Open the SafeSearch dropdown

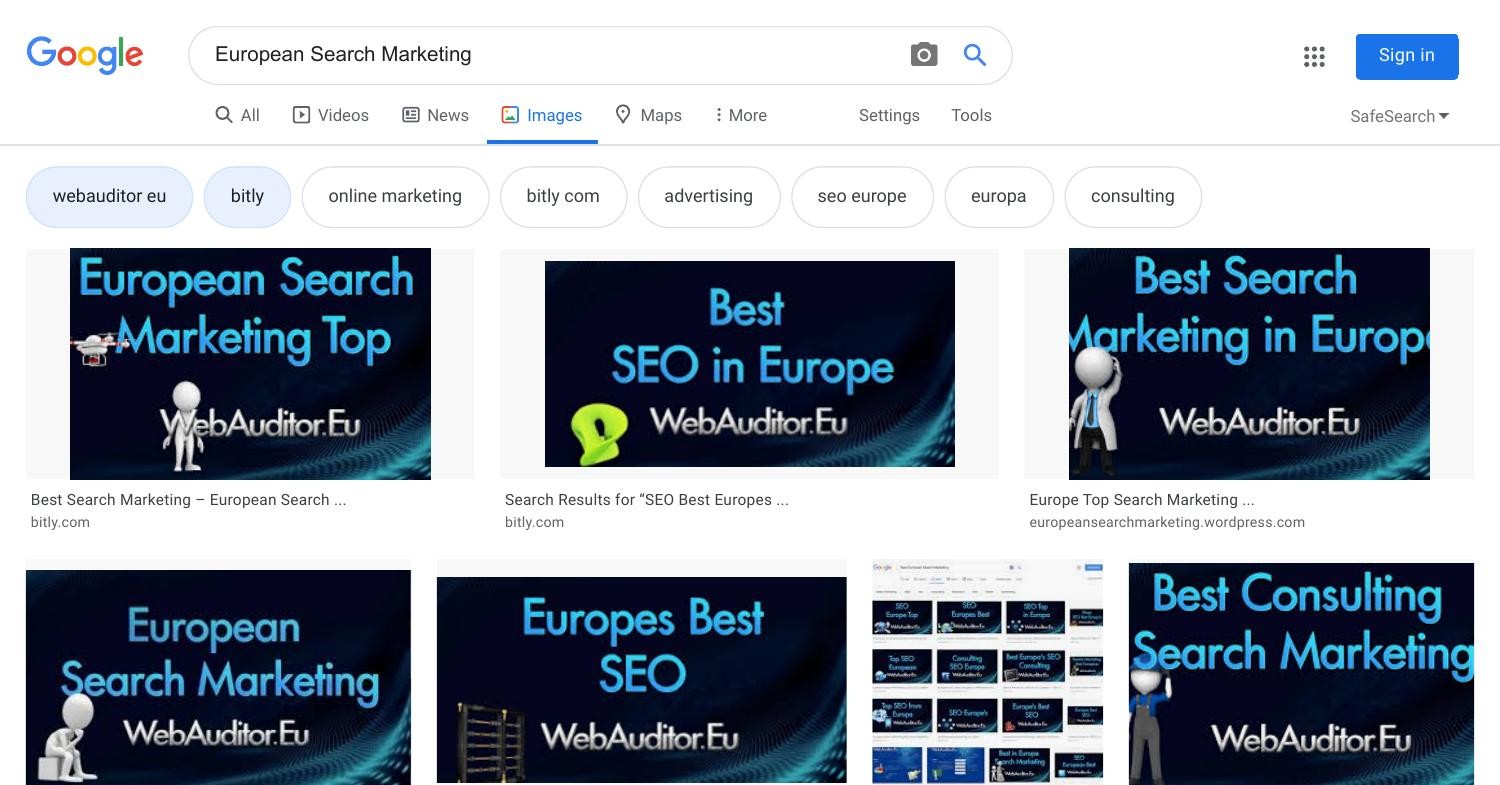click(1399, 116)
